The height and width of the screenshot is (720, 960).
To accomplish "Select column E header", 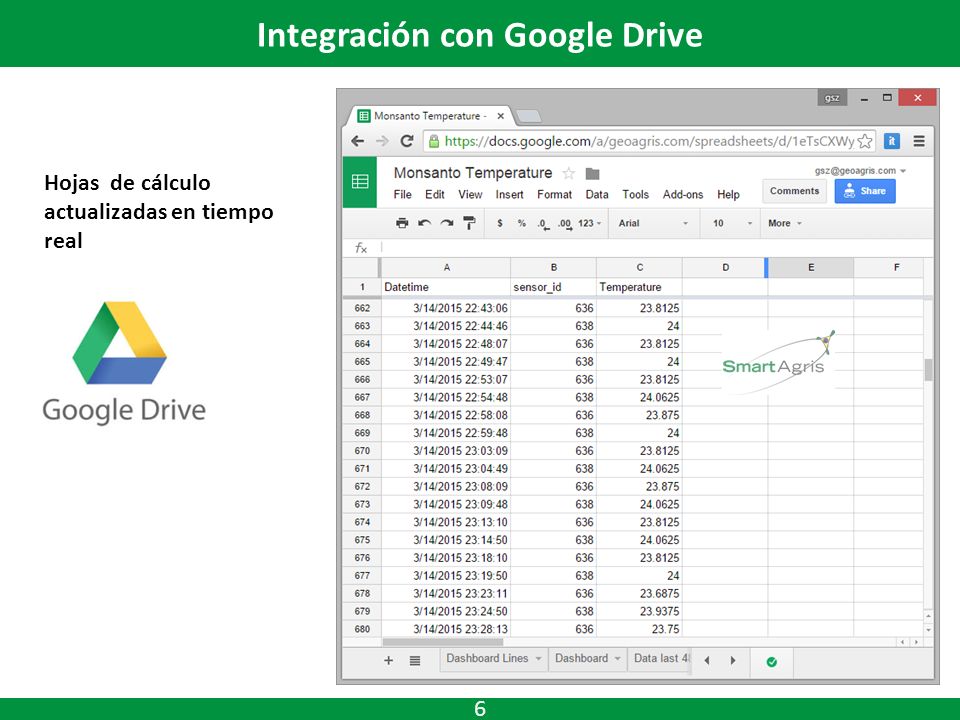I will pyautogui.click(x=811, y=268).
